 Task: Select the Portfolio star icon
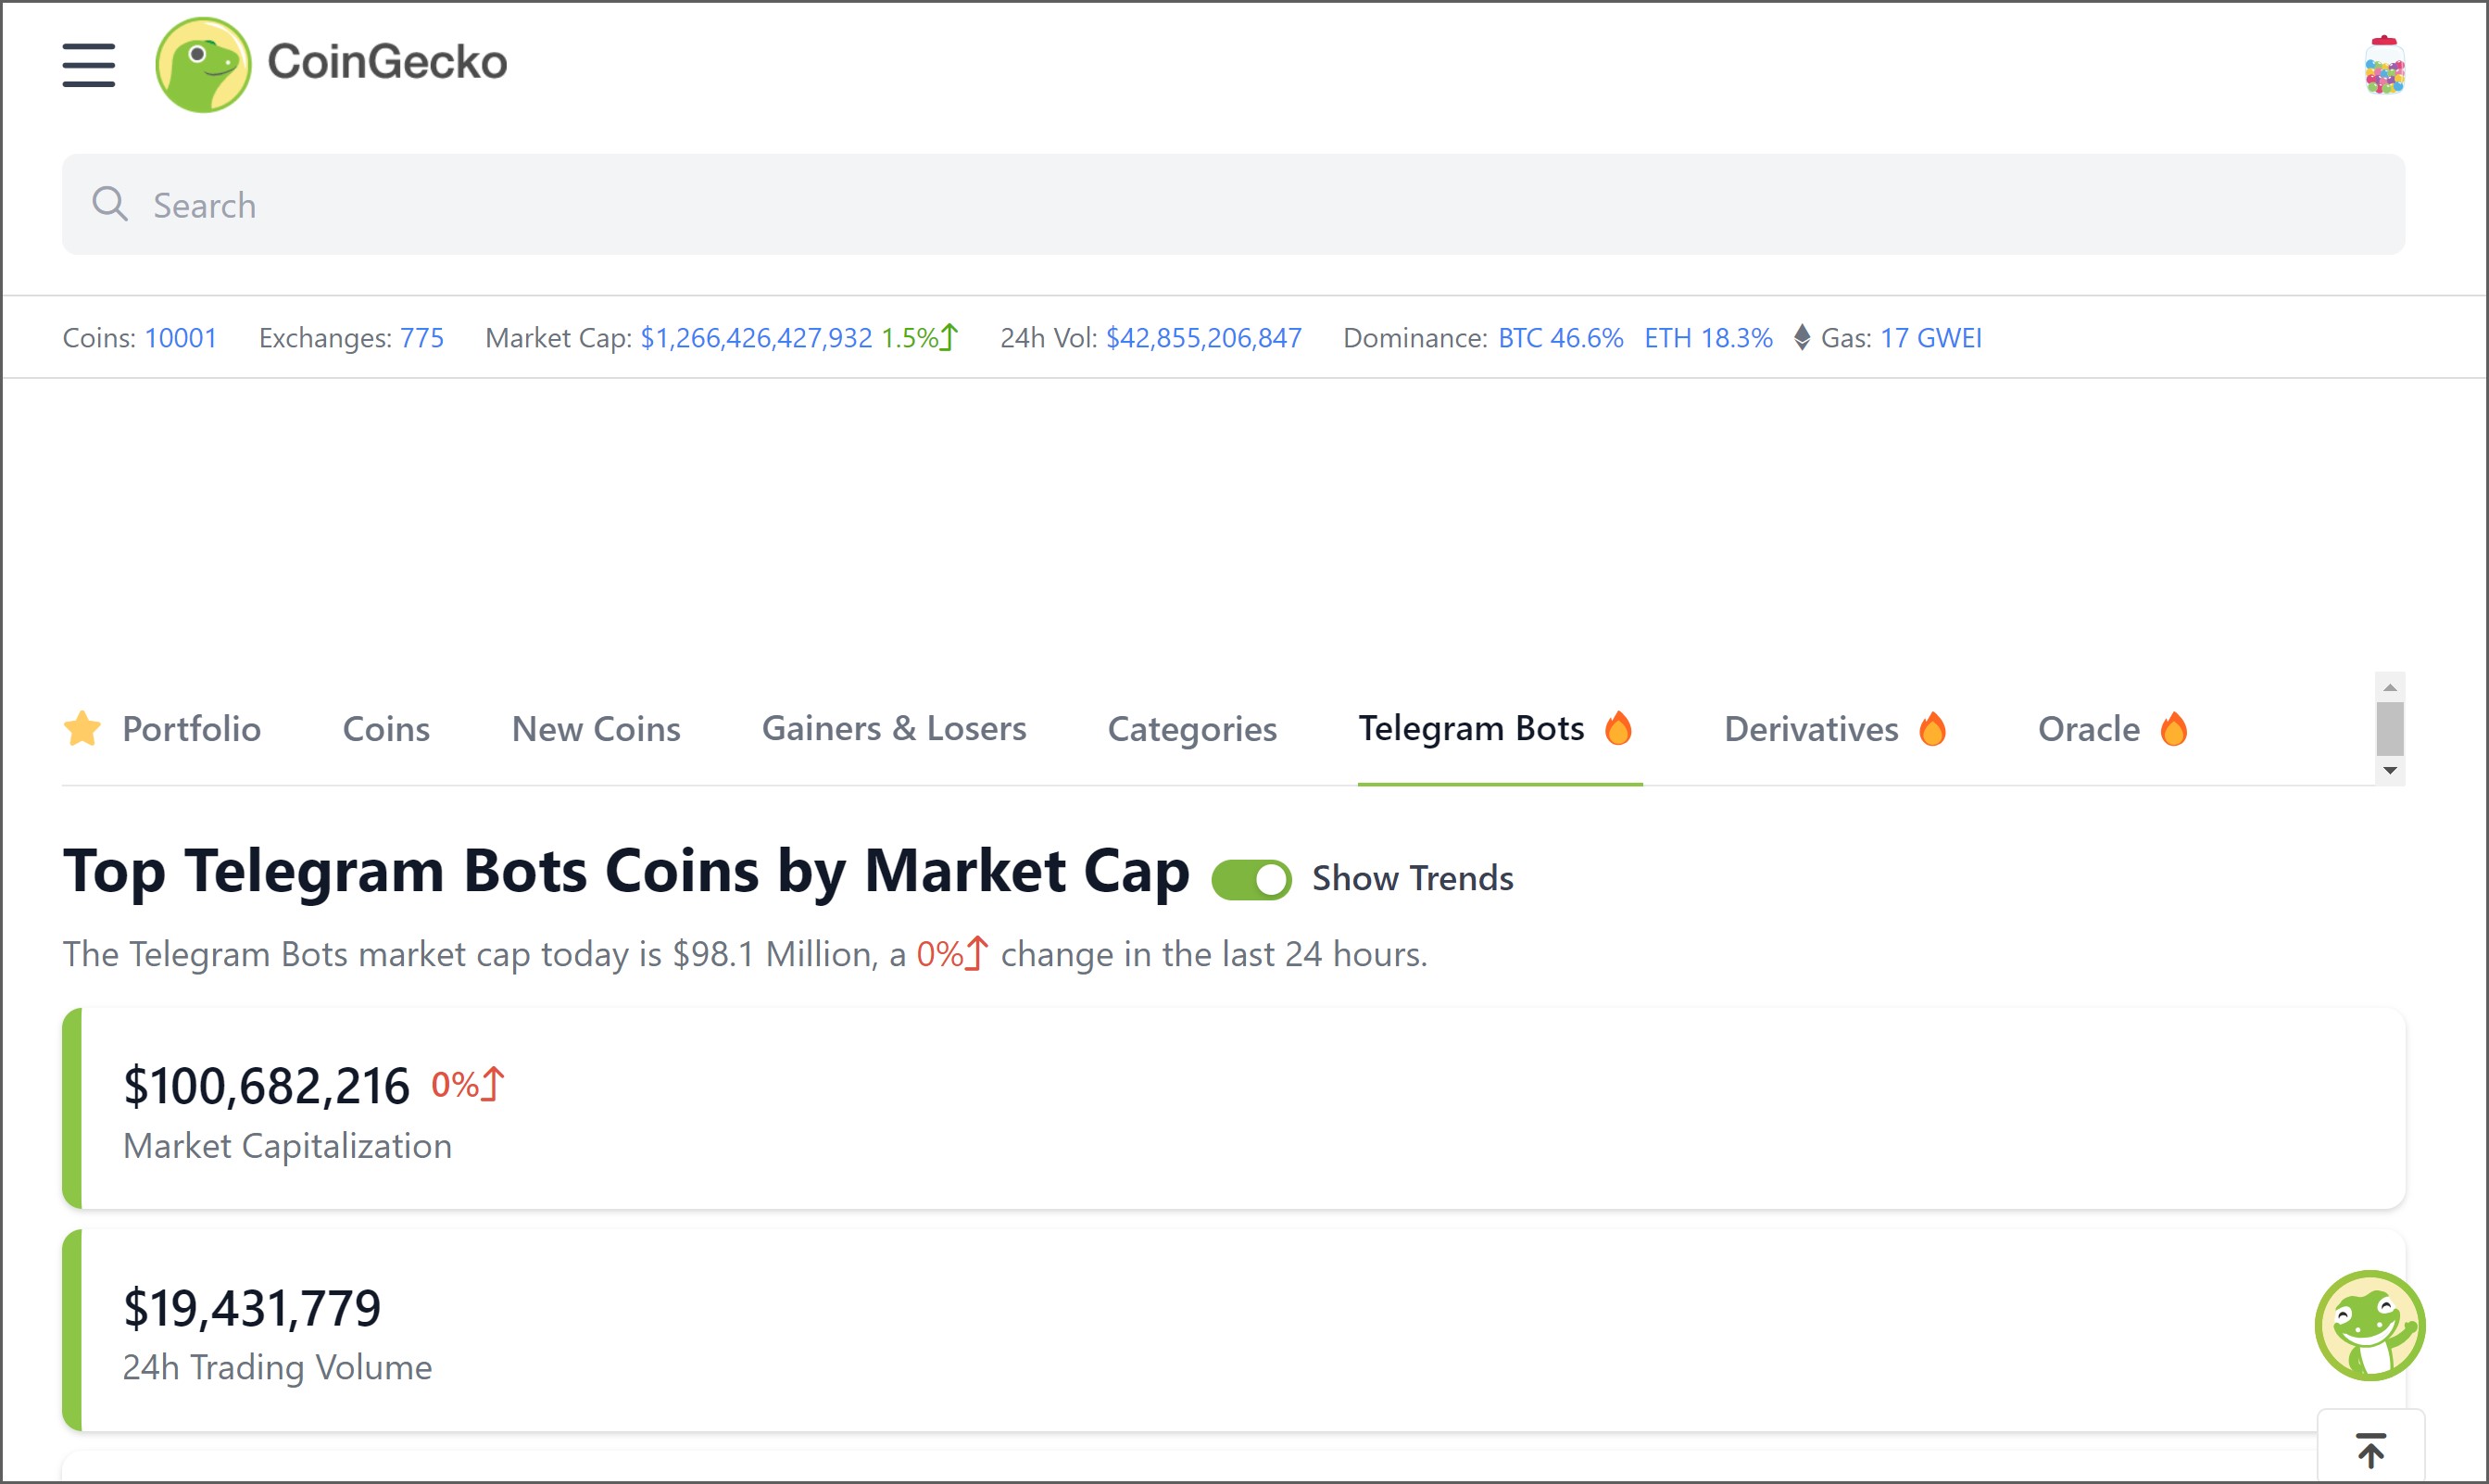click(85, 729)
